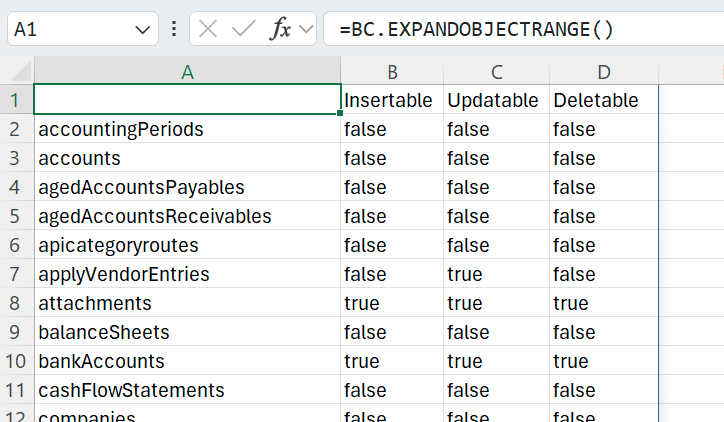The image size is (724, 422).
Task: Open Insert Function fx dialog
Action: point(281,29)
